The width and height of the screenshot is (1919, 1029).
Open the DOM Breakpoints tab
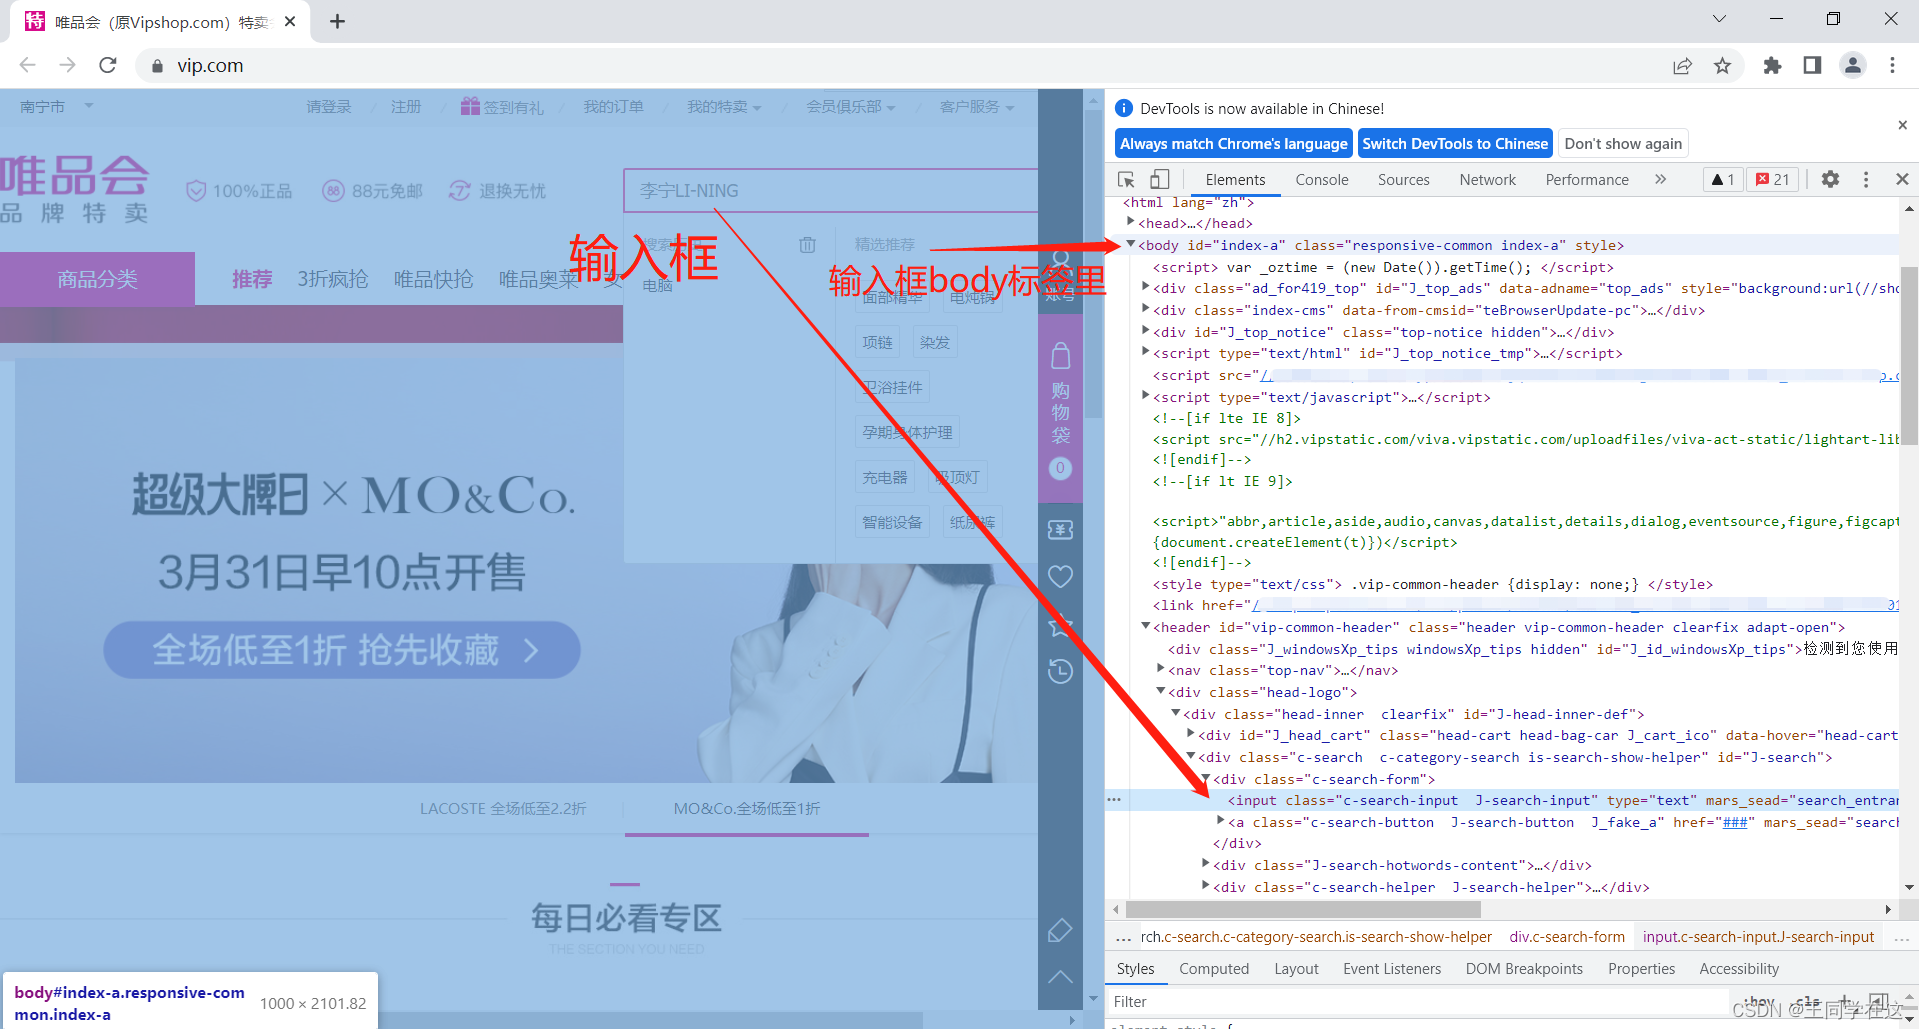coord(1524,969)
